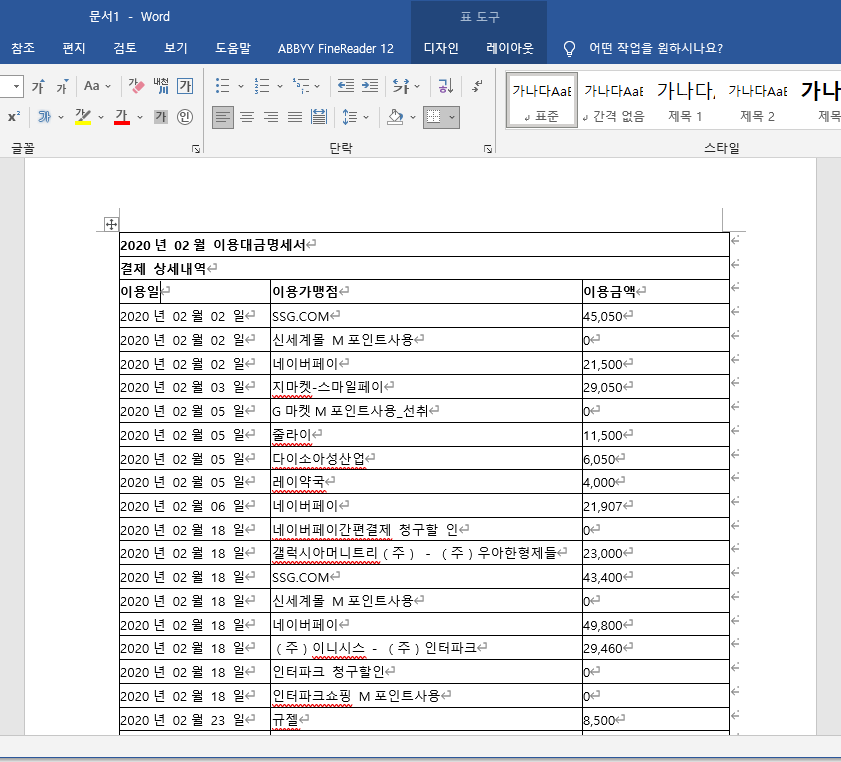The width and height of the screenshot is (841, 762).
Task: Align text left
Action: 223,117
